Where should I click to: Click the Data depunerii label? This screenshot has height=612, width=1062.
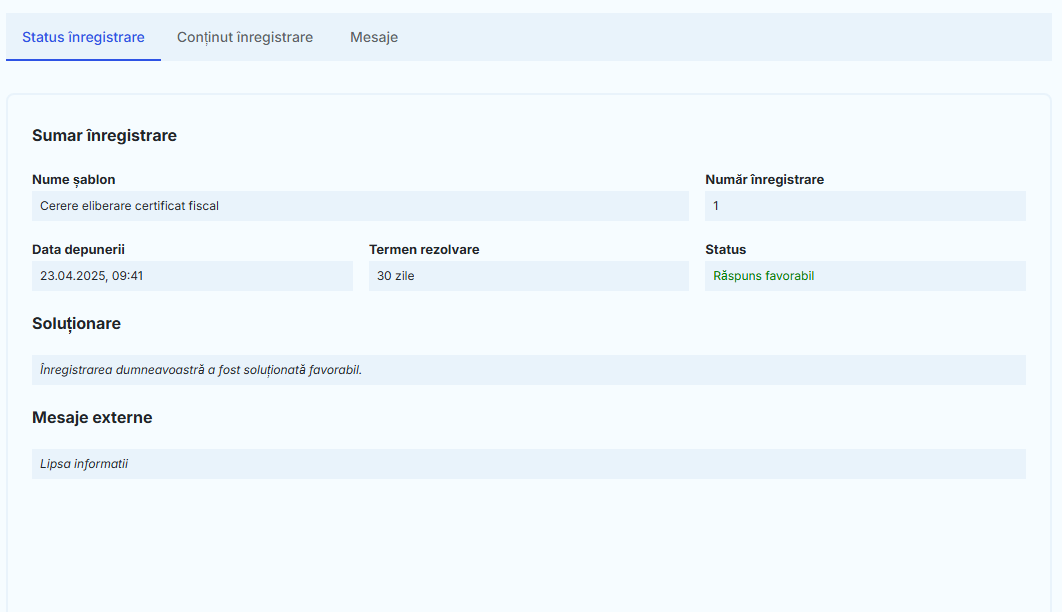pos(78,250)
